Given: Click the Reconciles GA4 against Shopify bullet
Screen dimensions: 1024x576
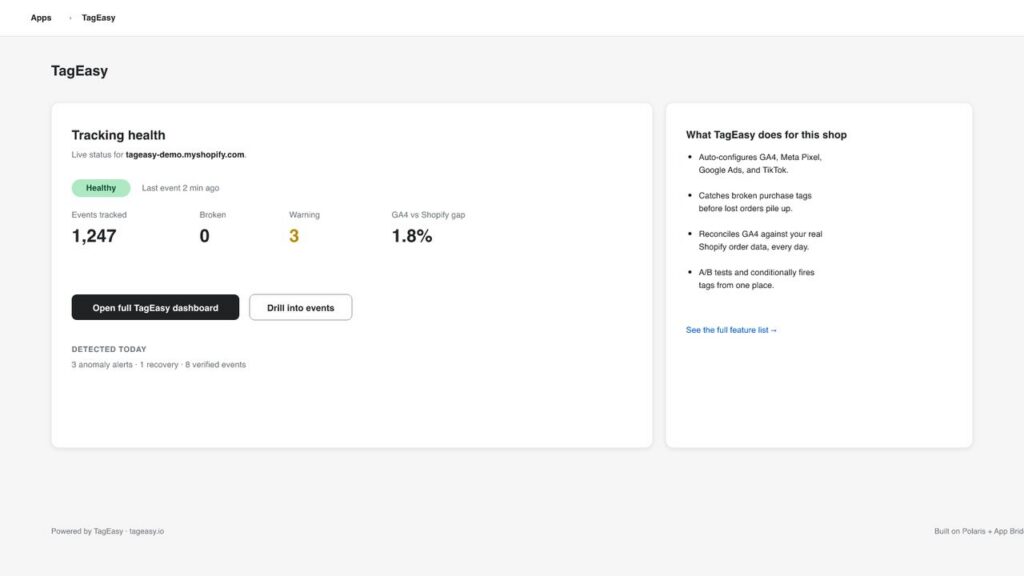Looking at the screenshot, I should pyautogui.click(x=760, y=240).
